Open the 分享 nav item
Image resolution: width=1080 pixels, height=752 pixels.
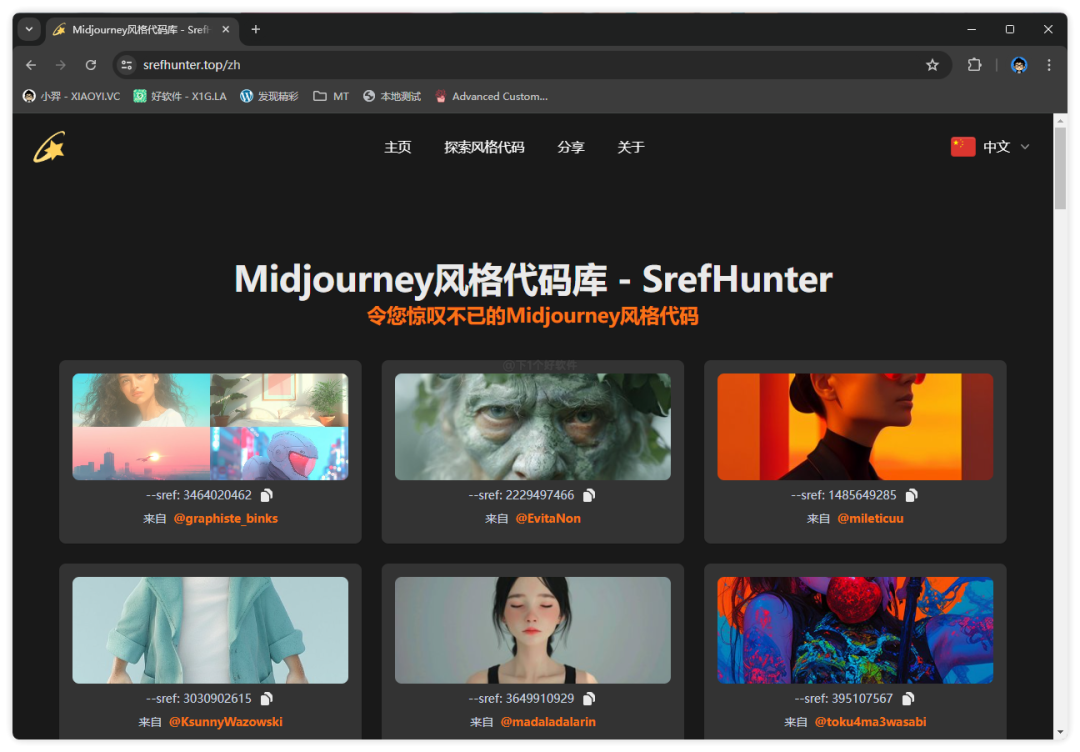click(x=570, y=147)
